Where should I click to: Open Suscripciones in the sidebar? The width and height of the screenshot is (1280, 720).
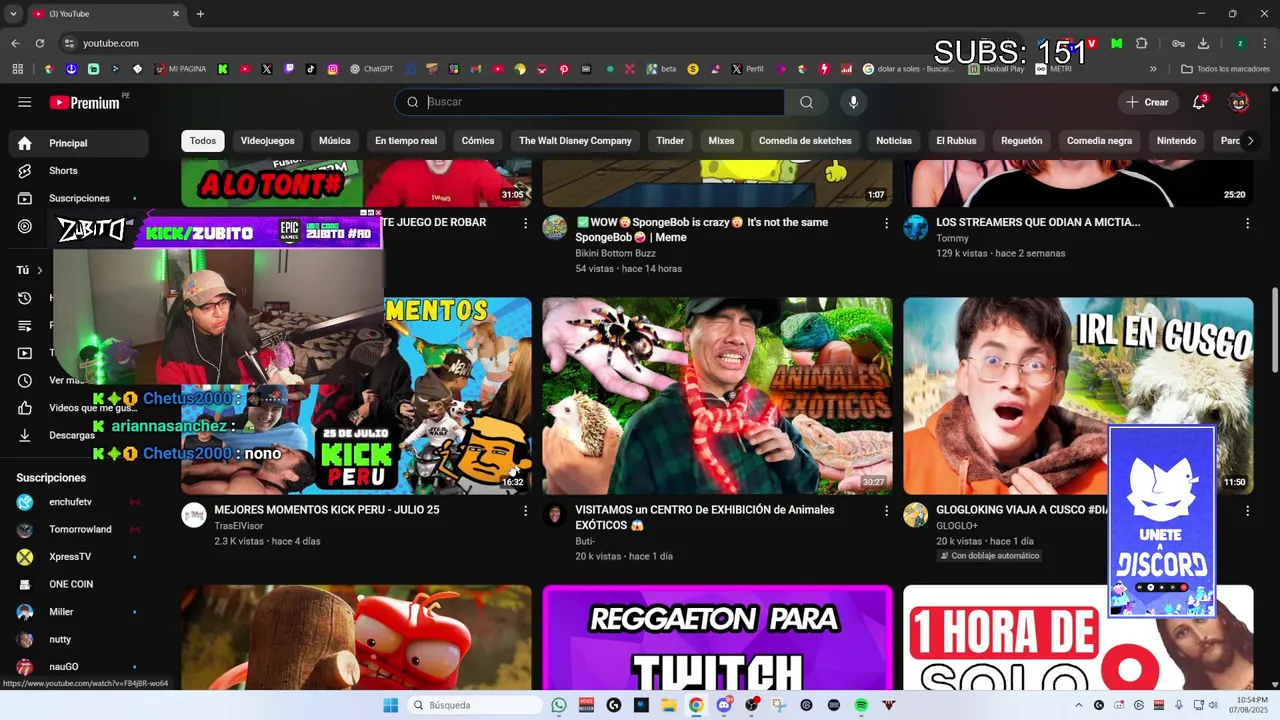tap(78, 198)
